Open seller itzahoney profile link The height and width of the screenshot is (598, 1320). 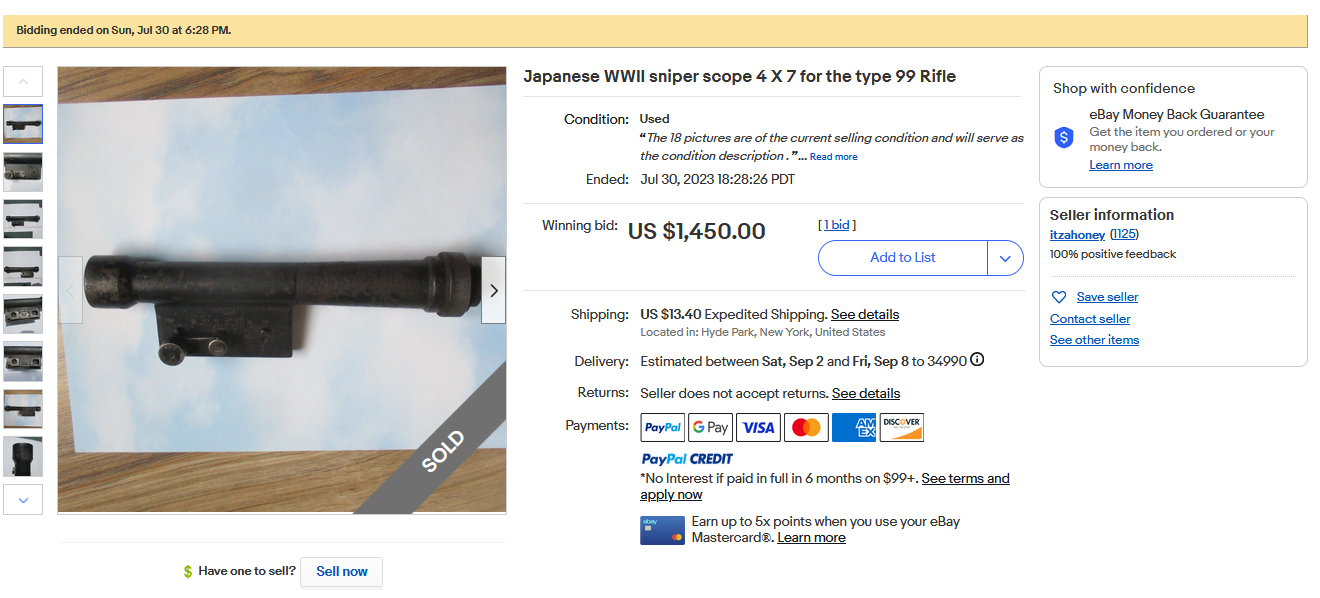pos(1077,235)
